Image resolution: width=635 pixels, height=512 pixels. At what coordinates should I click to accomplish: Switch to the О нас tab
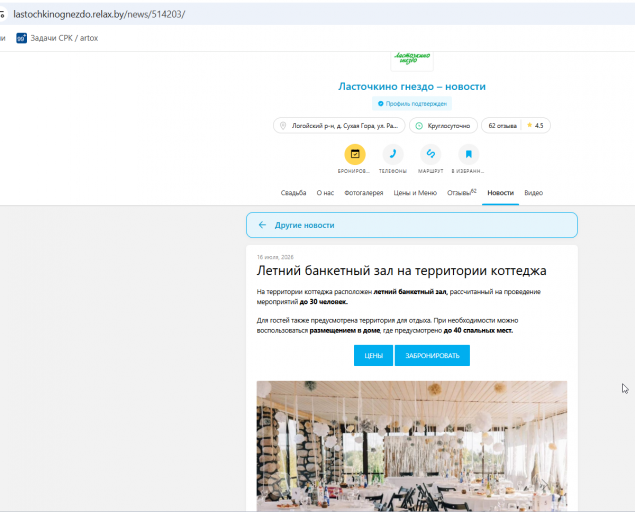tap(325, 193)
